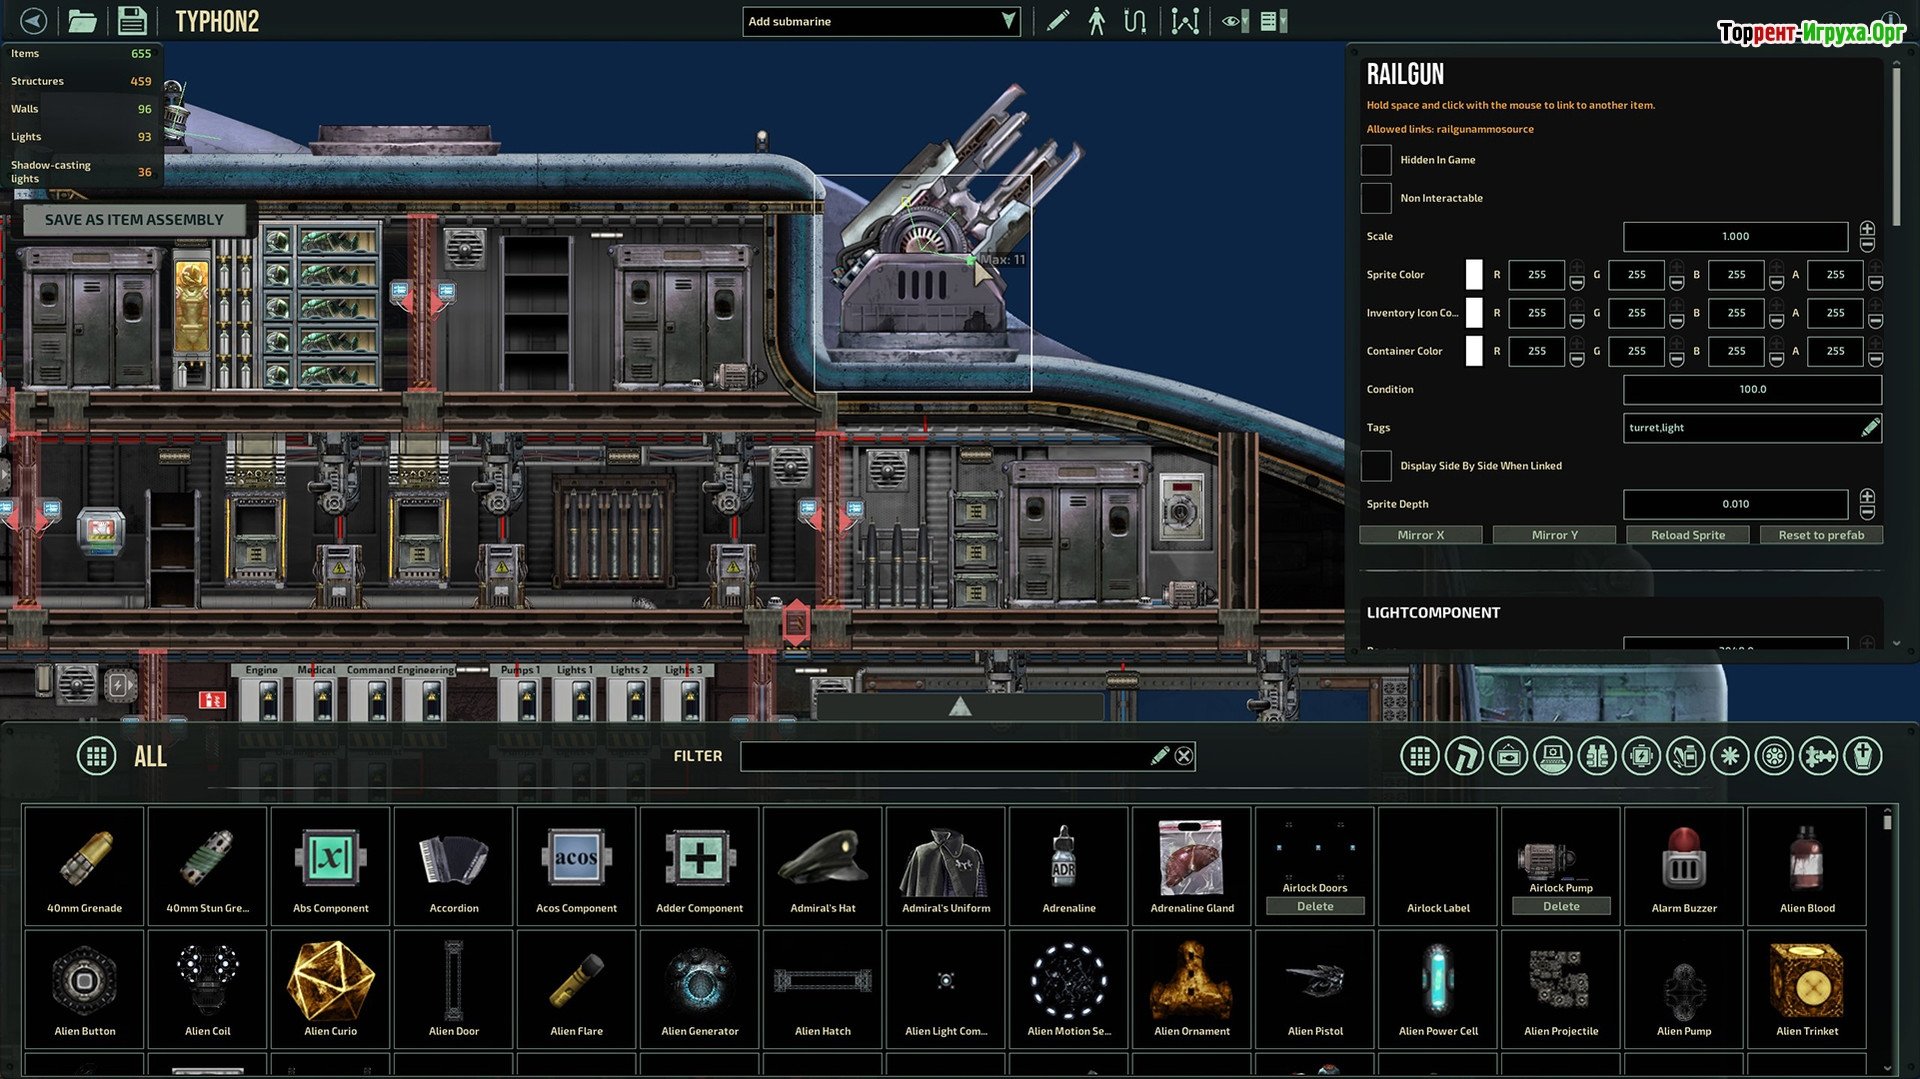Expand the item panel using the triangle handle

click(960, 707)
